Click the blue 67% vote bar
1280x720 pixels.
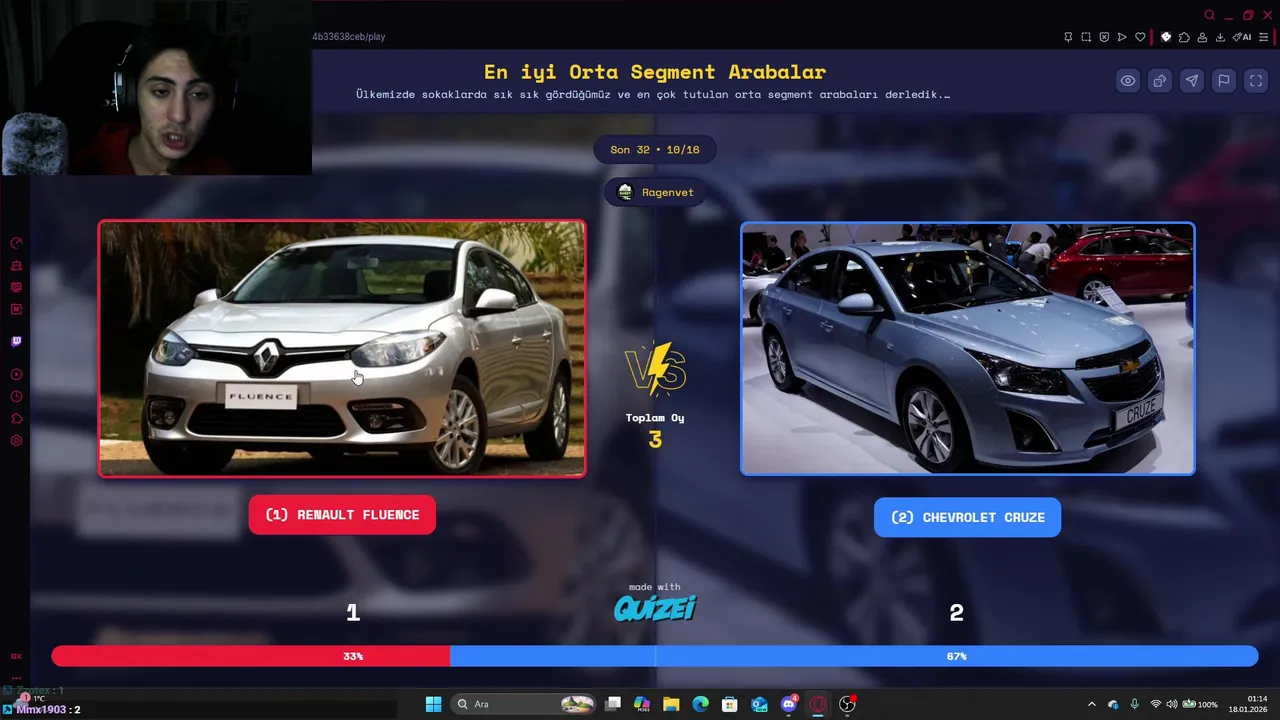click(x=854, y=656)
